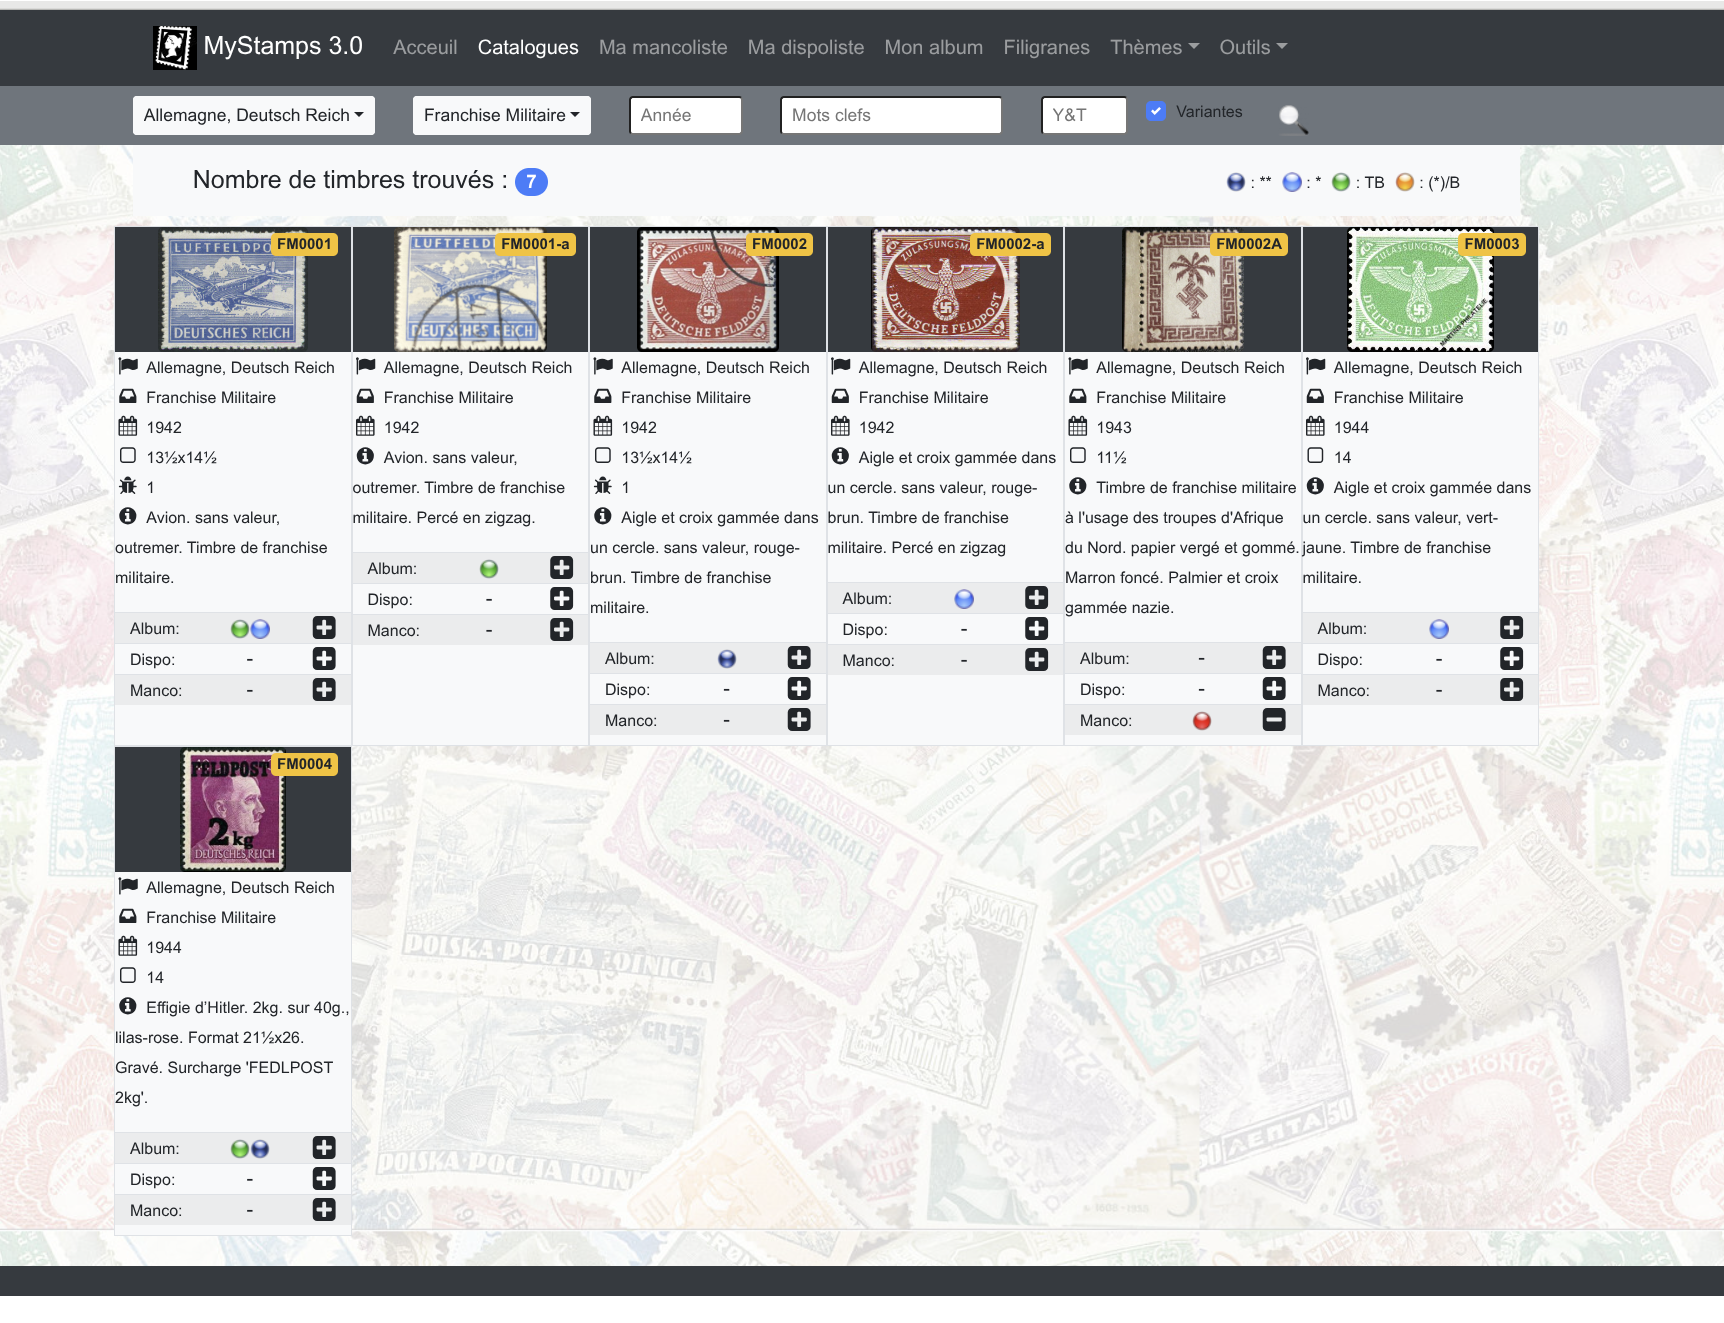Click the MyStamps 3.0 brand link
Viewport: 1724px width, 1323px height.
coord(283,46)
